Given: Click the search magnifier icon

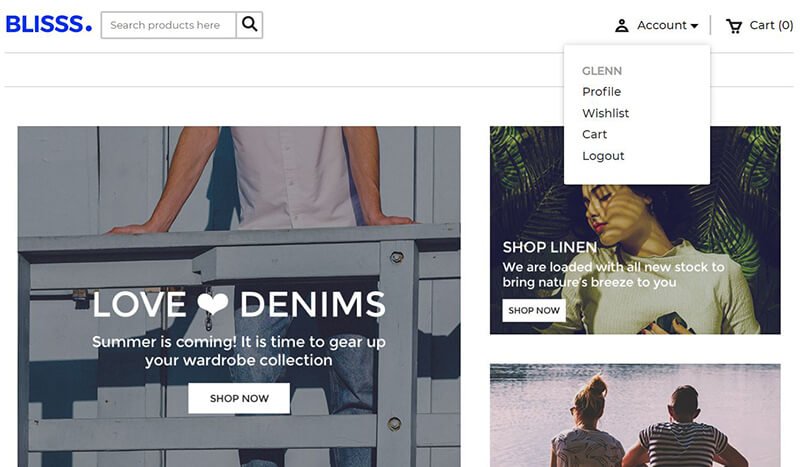Looking at the screenshot, I should tap(249, 25).
